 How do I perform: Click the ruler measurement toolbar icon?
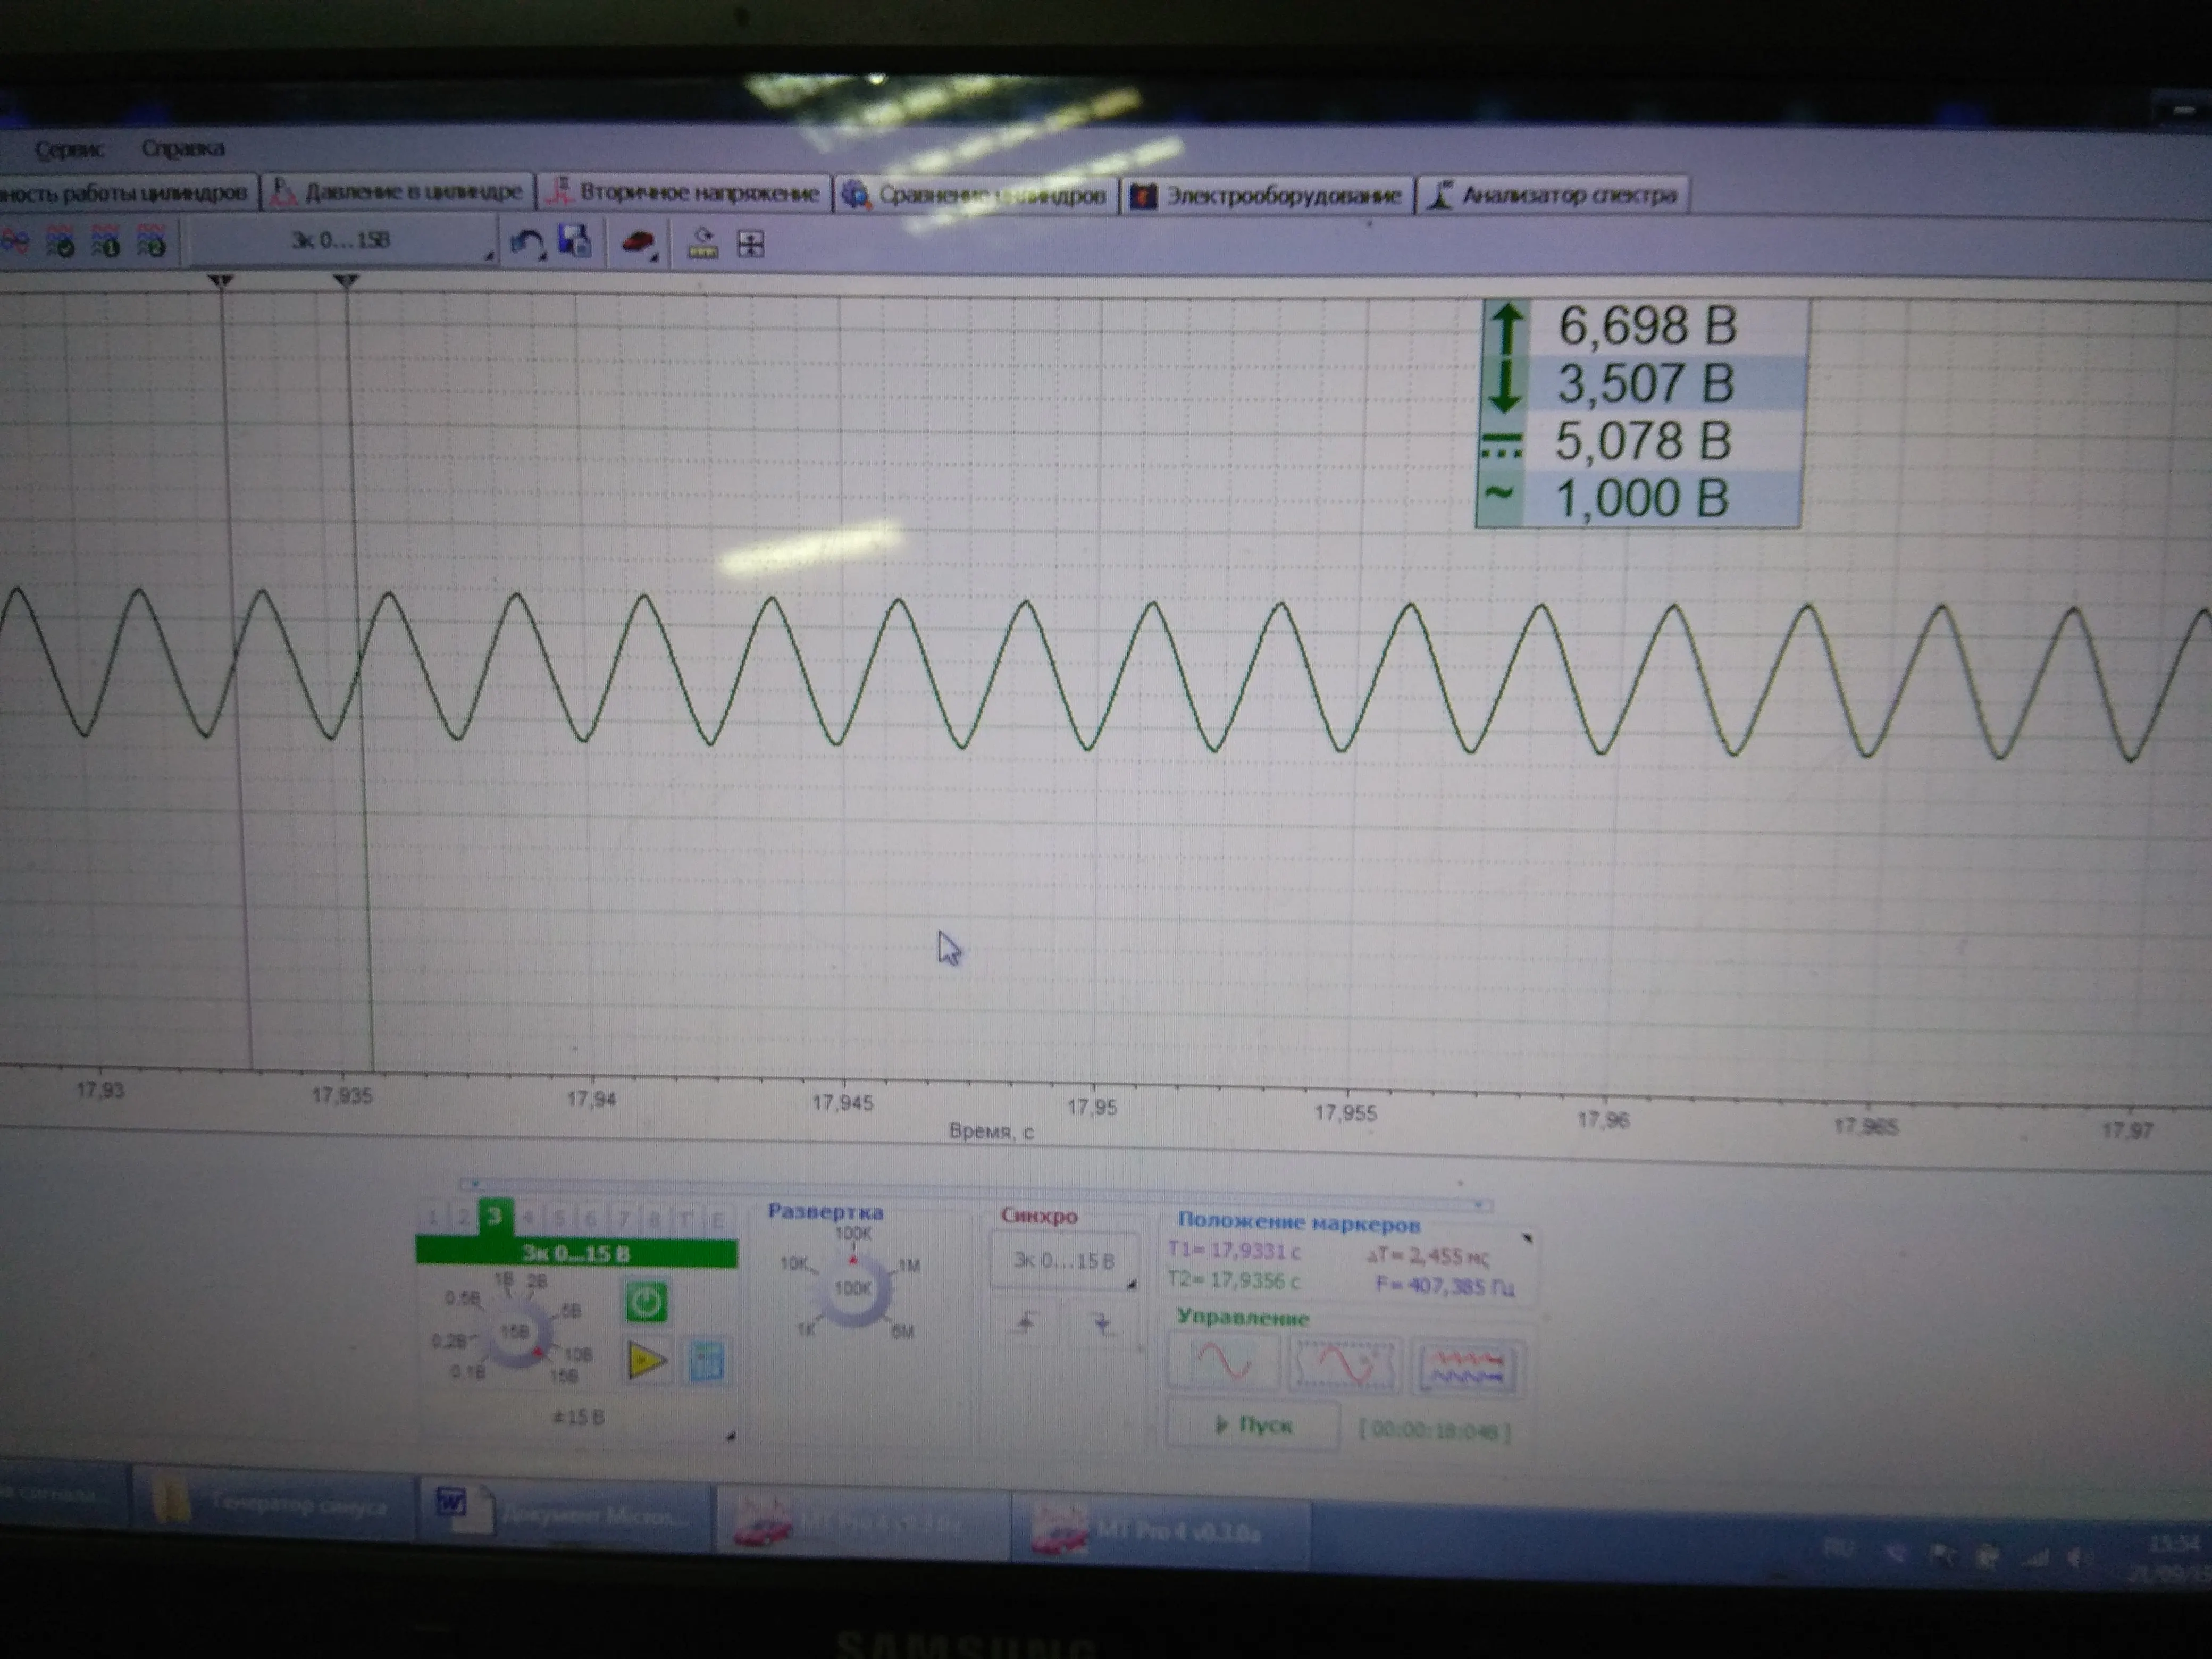point(703,244)
